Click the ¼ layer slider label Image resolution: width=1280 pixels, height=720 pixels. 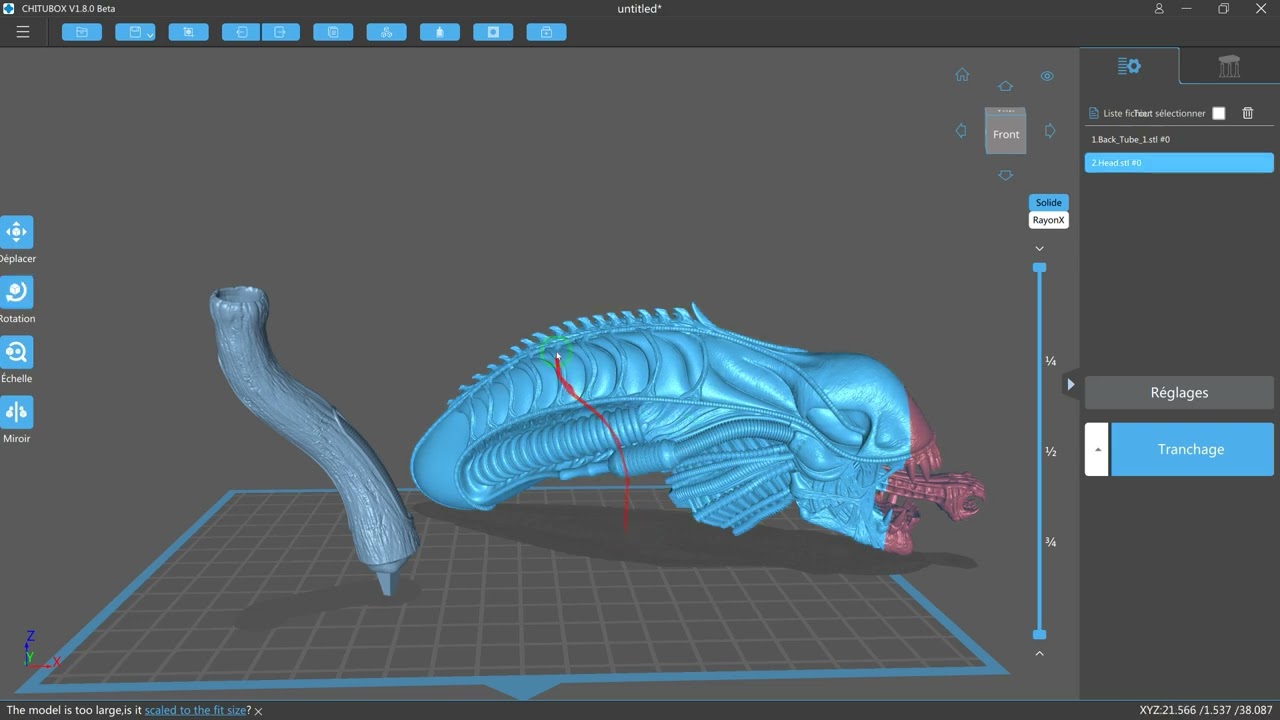[x=1051, y=361]
